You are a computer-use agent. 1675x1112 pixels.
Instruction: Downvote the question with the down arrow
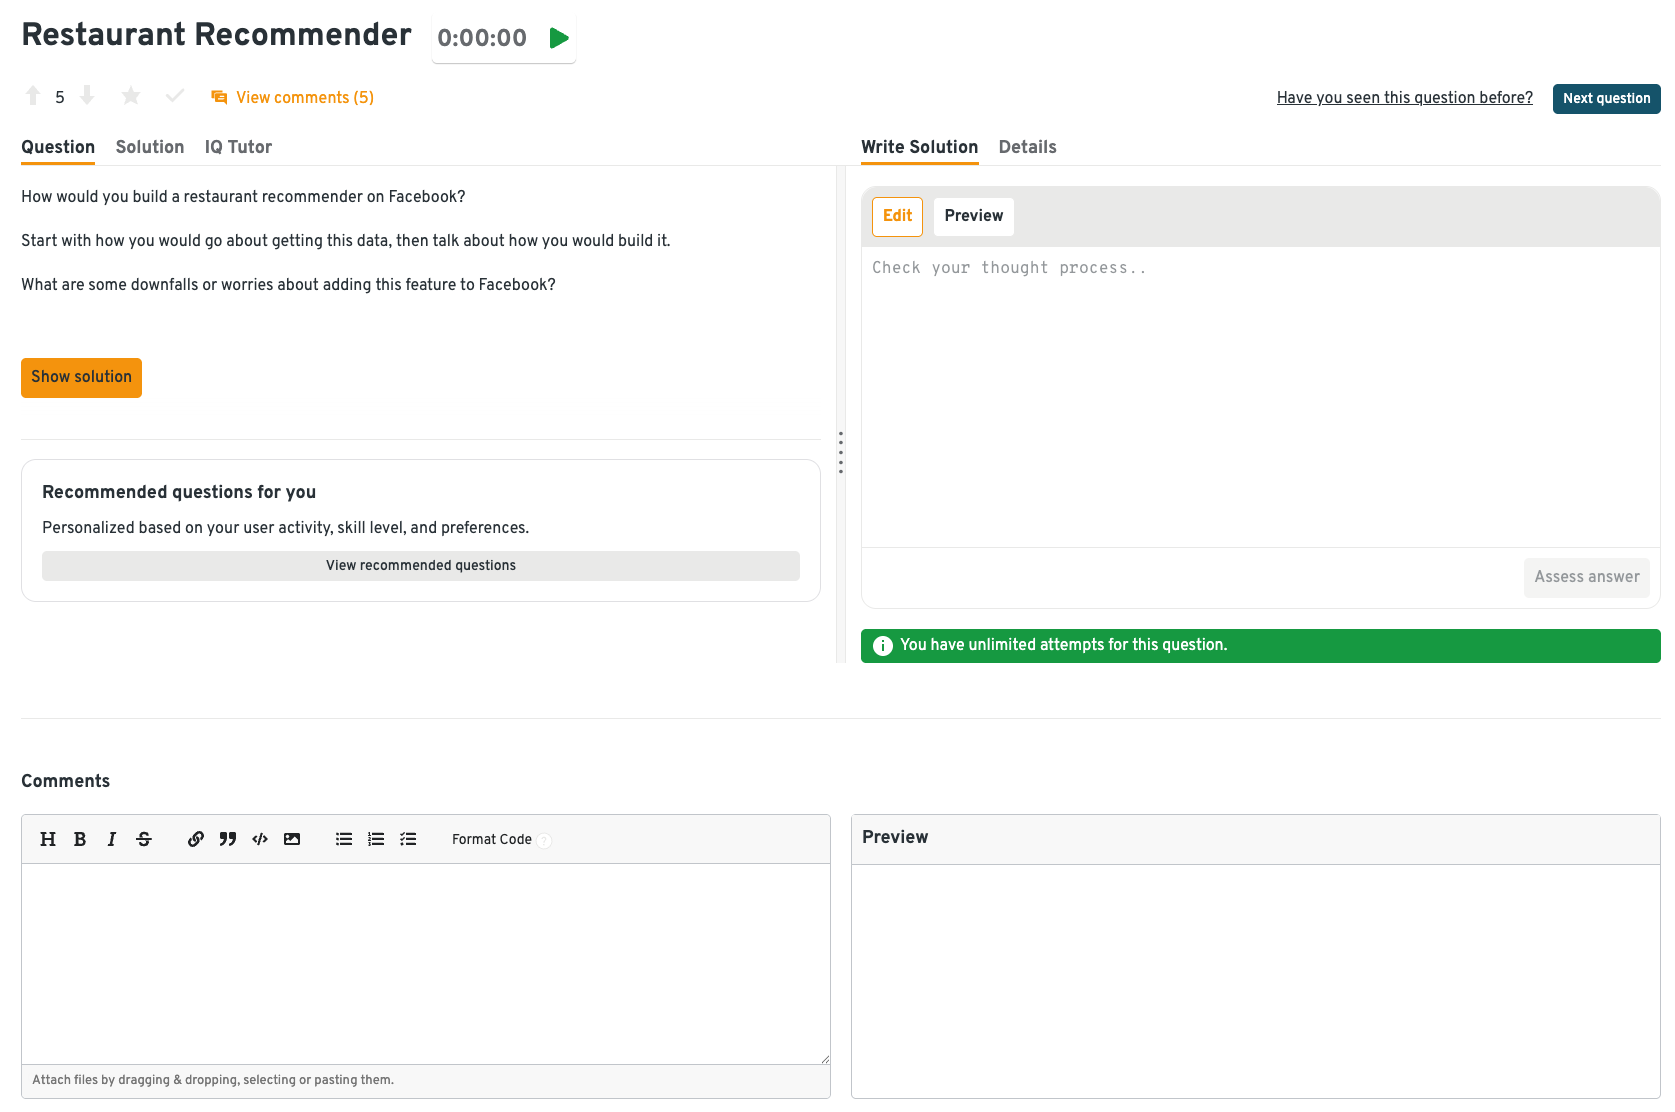coord(87,96)
